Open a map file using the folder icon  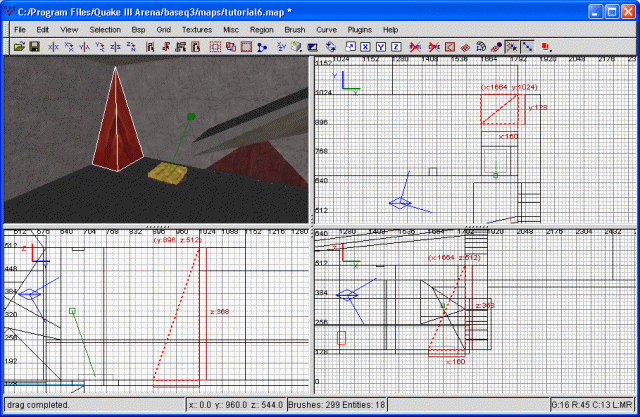19,47
